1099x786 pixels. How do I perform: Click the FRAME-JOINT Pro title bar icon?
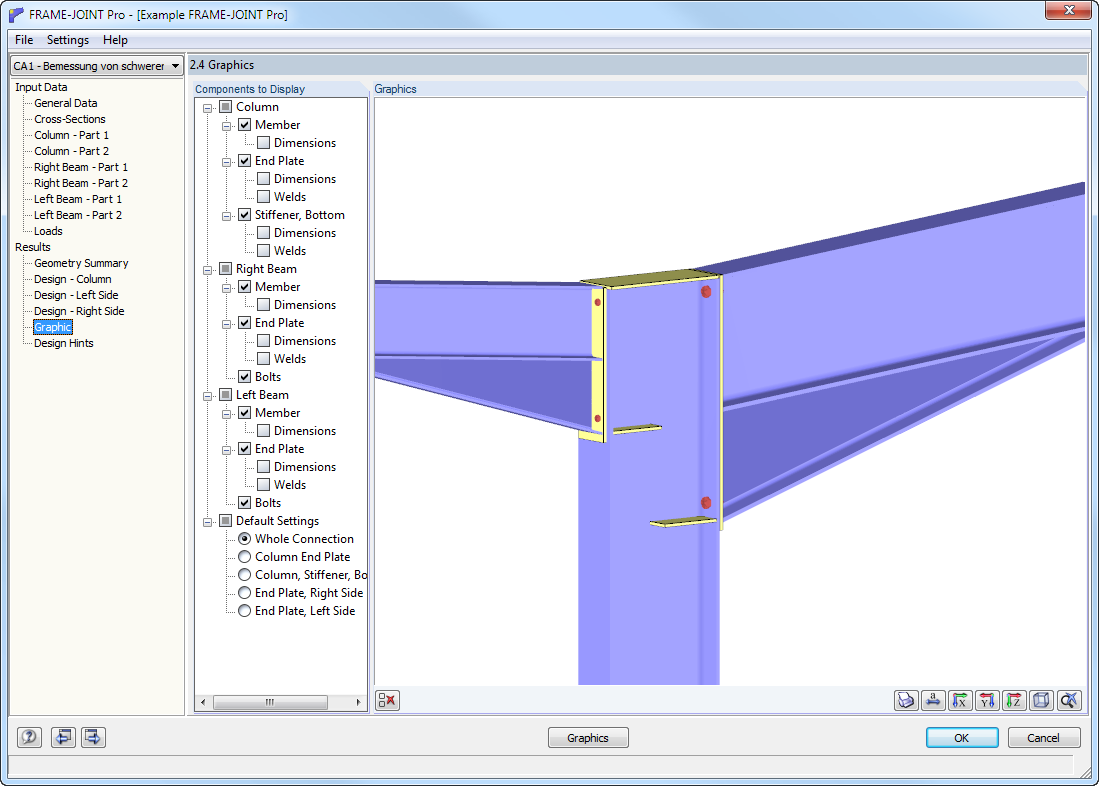point(16,14)
